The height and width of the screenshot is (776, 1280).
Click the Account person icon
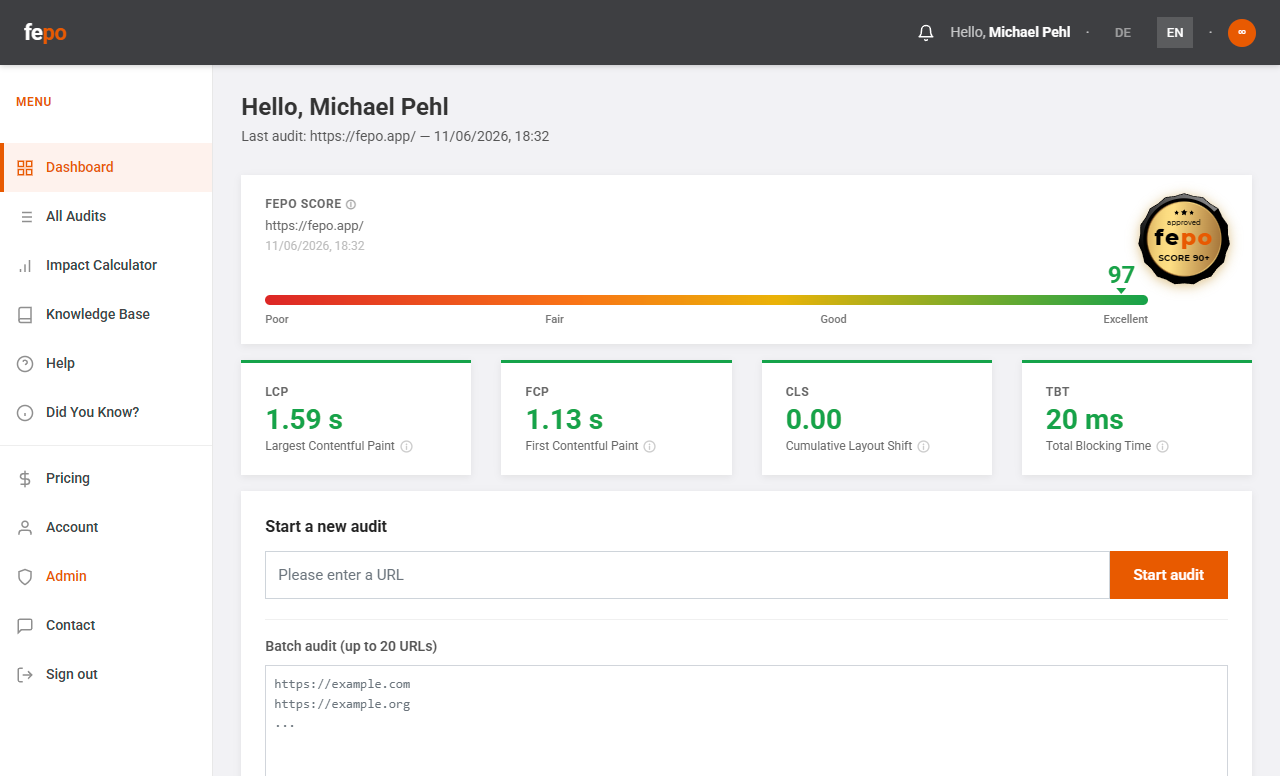pyautogui.click(x=25, y=527)
